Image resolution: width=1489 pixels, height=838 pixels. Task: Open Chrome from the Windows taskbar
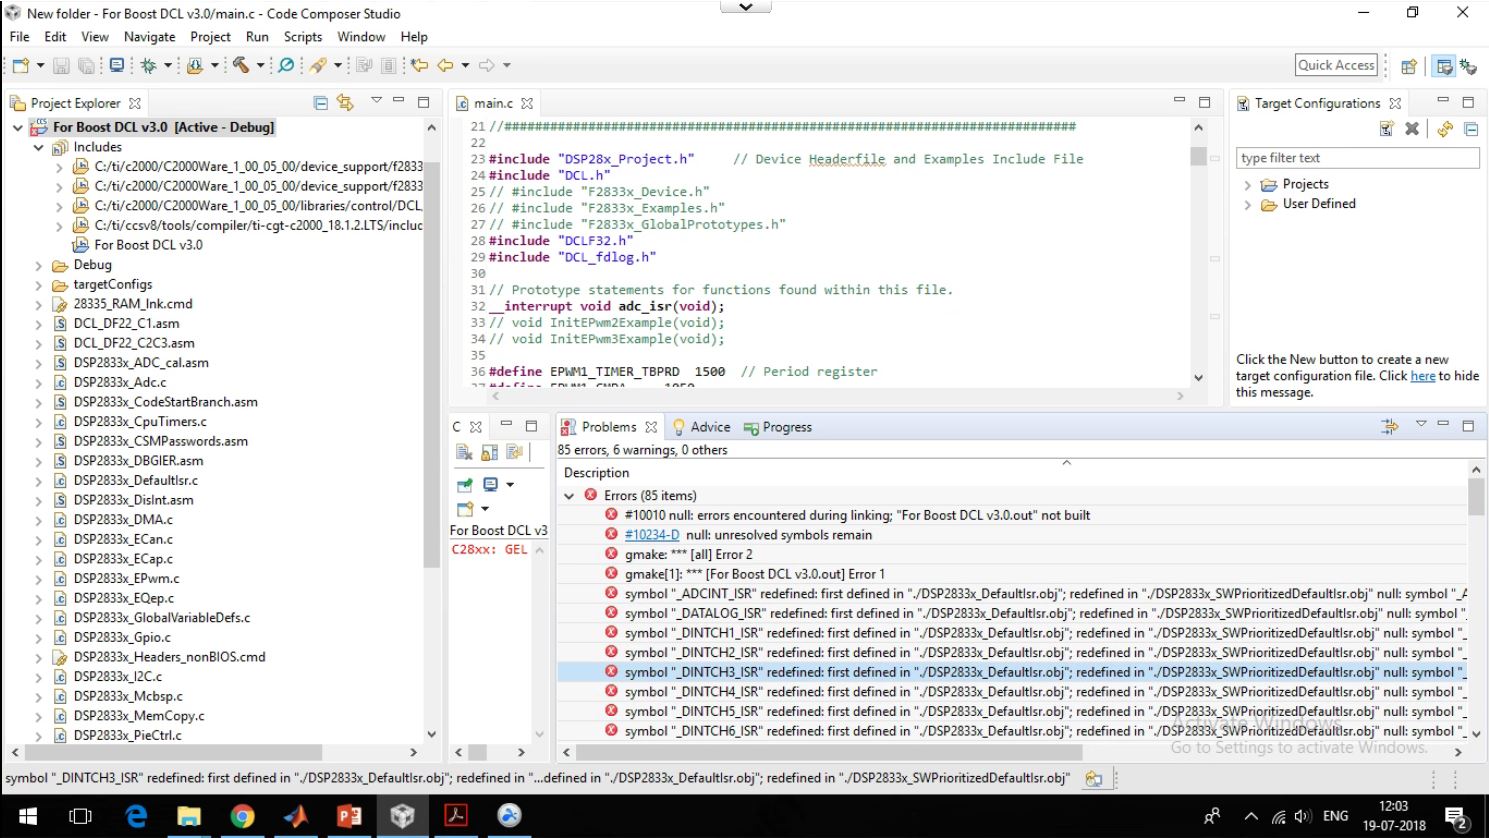[242, 816]
